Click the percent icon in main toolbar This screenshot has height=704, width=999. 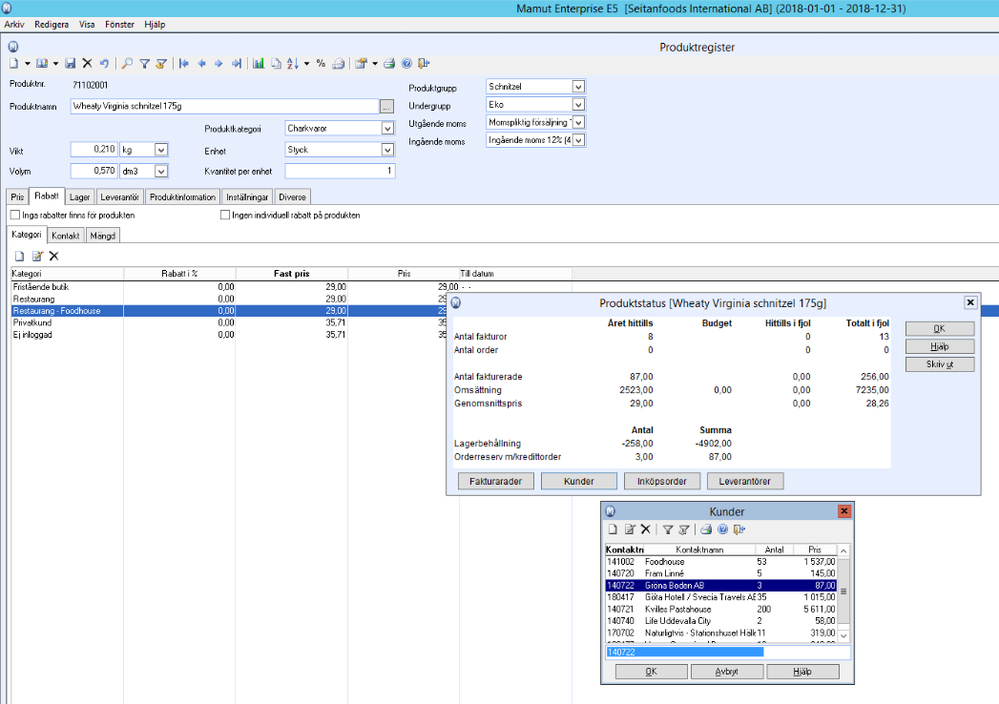320,63
